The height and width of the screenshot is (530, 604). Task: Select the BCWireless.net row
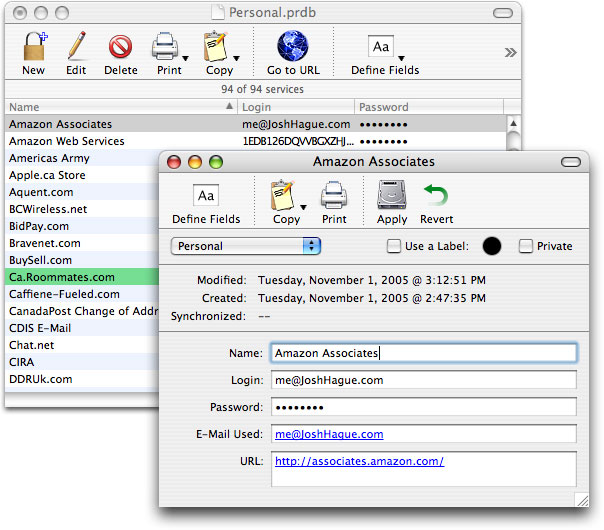[82, 209]
